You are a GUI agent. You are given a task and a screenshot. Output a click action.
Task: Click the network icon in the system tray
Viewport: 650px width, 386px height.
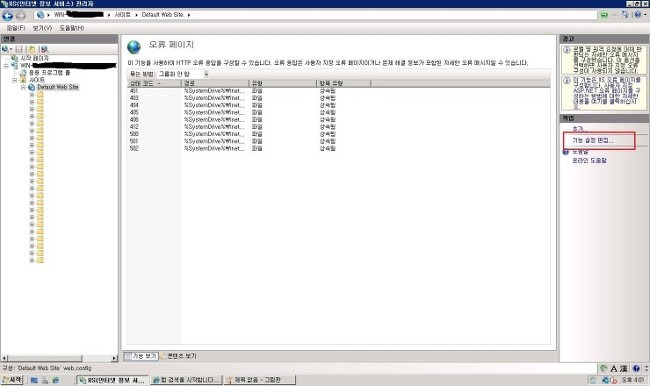[605, 380]
